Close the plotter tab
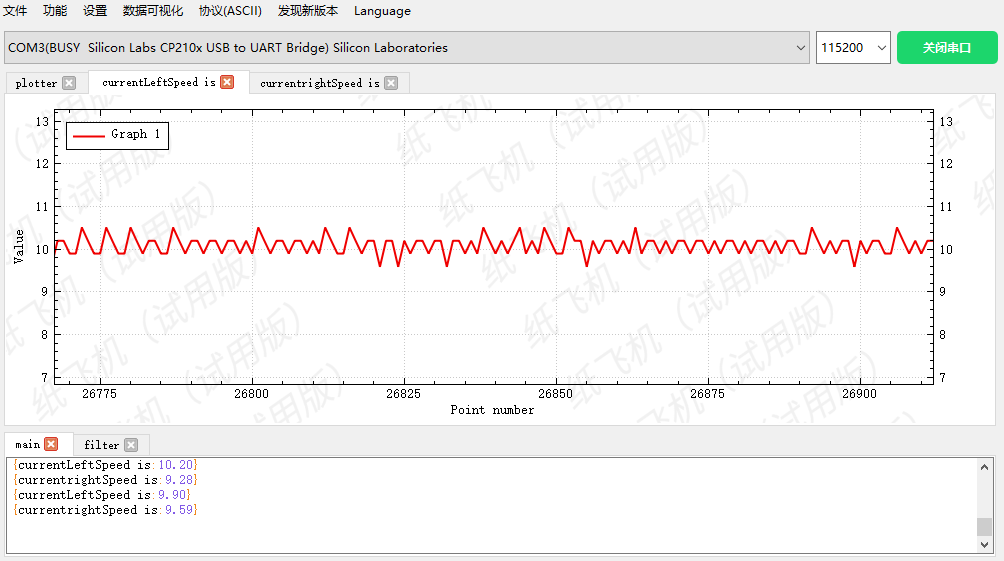 tap(68, 83)
